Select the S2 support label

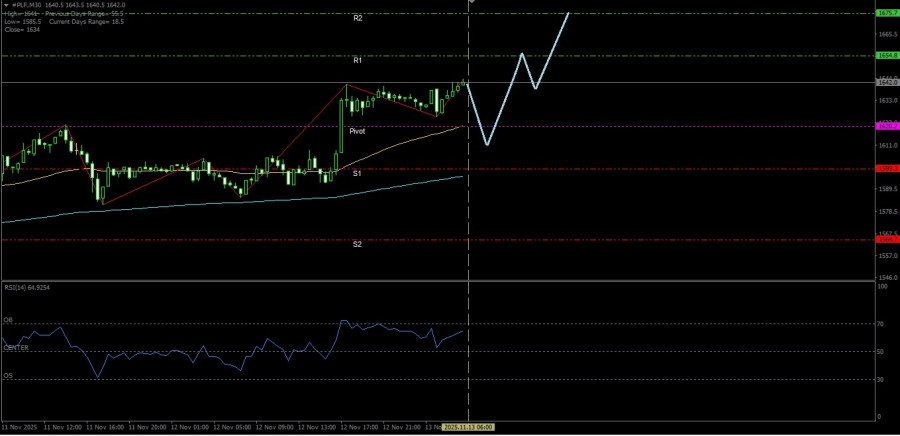point(357,244)
